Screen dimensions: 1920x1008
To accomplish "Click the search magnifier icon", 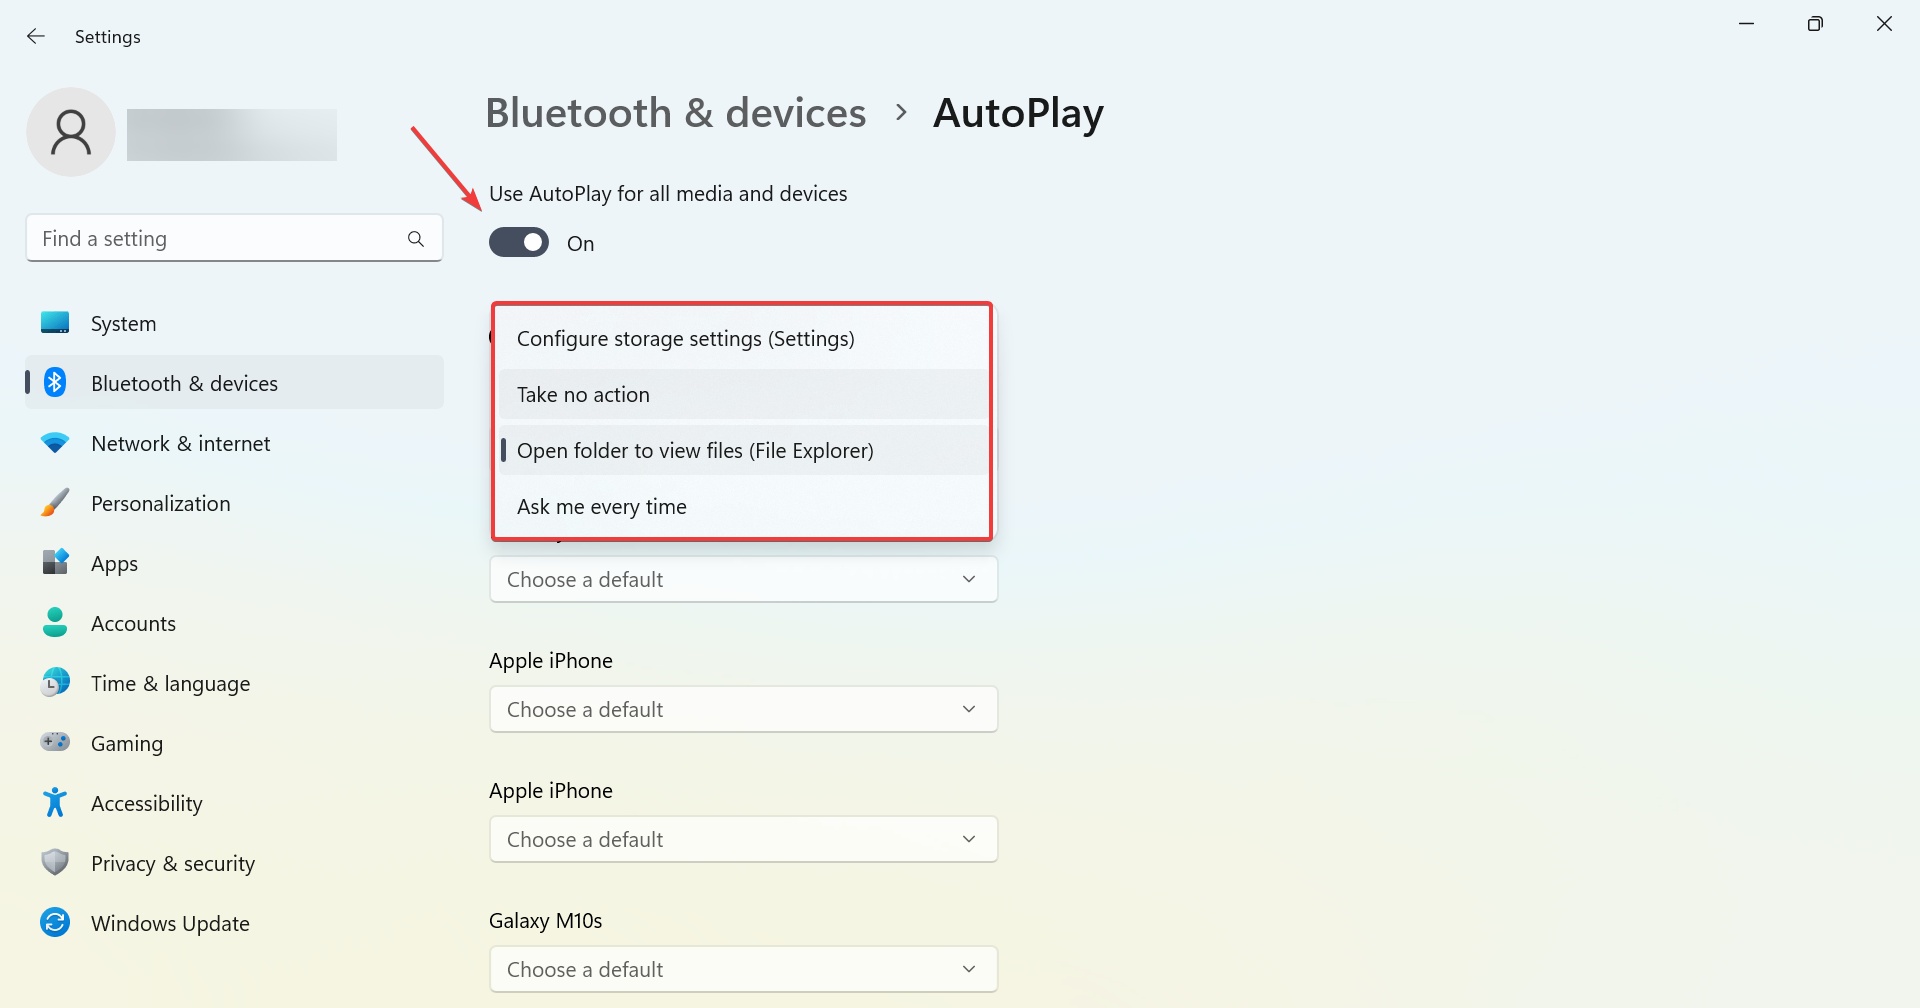I will pos(416,238).
